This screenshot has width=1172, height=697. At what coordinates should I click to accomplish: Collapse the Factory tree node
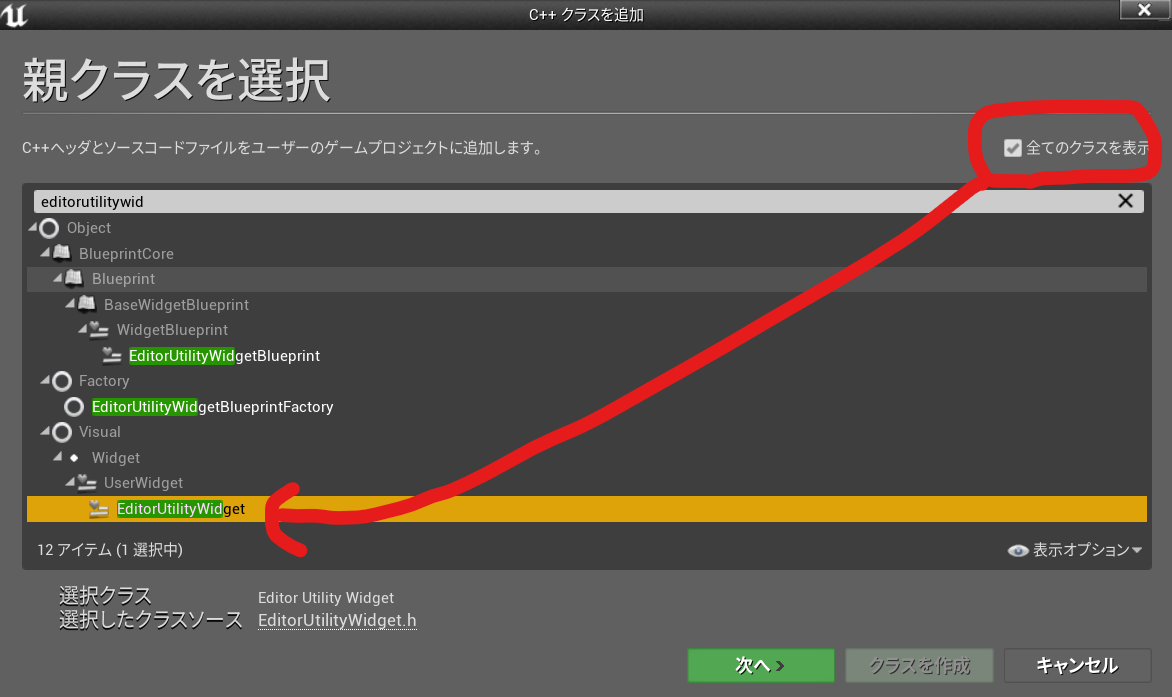(x=46, y=380)
